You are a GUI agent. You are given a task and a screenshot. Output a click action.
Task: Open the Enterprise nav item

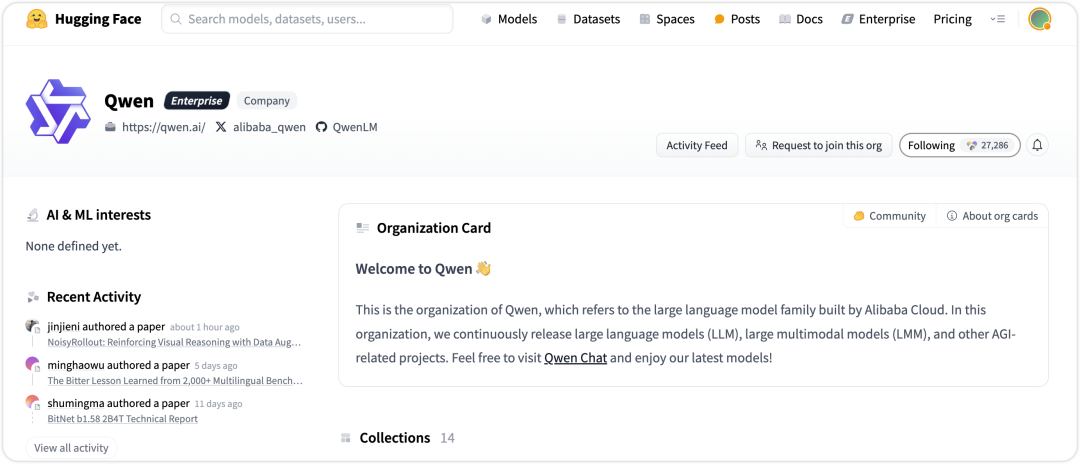[878, 19]
